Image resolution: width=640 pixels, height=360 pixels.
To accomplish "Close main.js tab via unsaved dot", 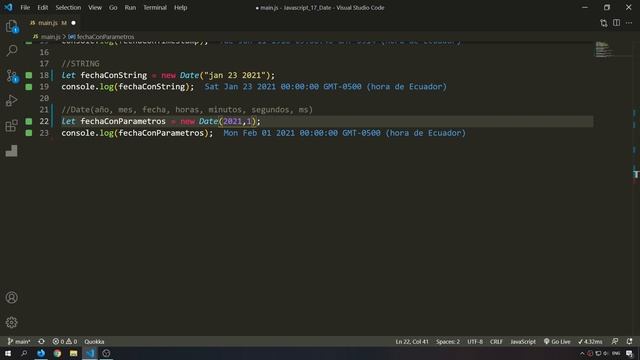I will (x=73, y=23).
